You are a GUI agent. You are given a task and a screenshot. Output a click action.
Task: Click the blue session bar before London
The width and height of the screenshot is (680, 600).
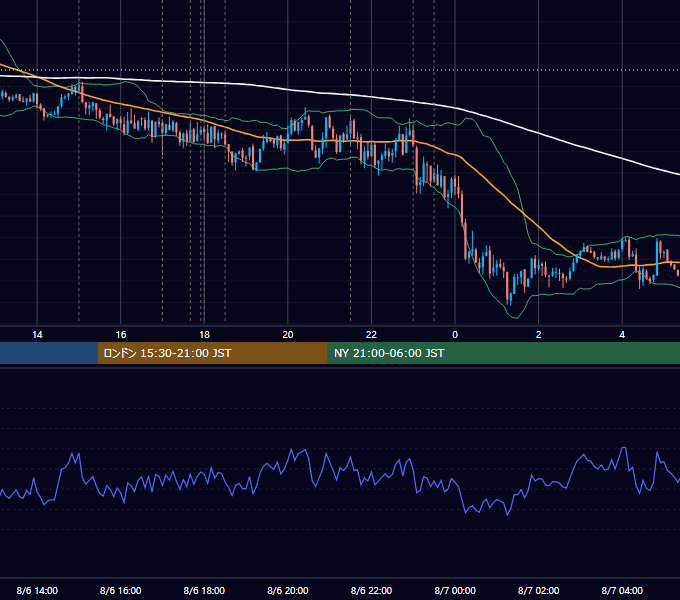49,353
